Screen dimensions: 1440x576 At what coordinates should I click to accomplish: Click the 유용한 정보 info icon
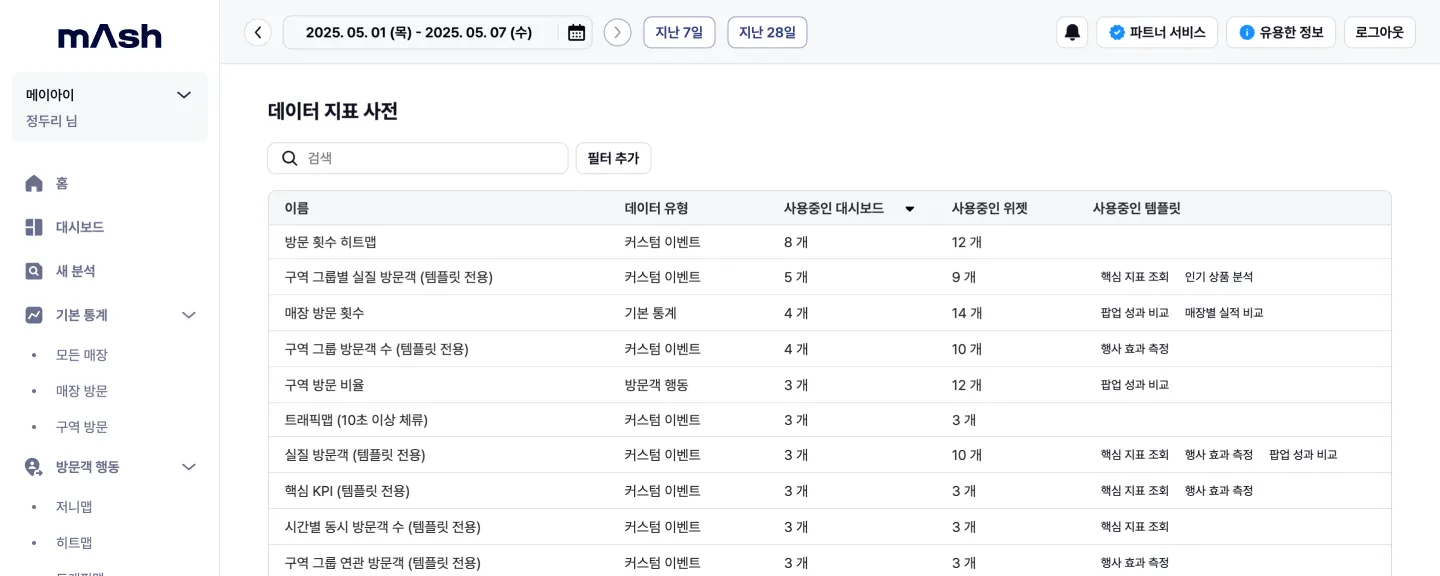(1247, 32)
